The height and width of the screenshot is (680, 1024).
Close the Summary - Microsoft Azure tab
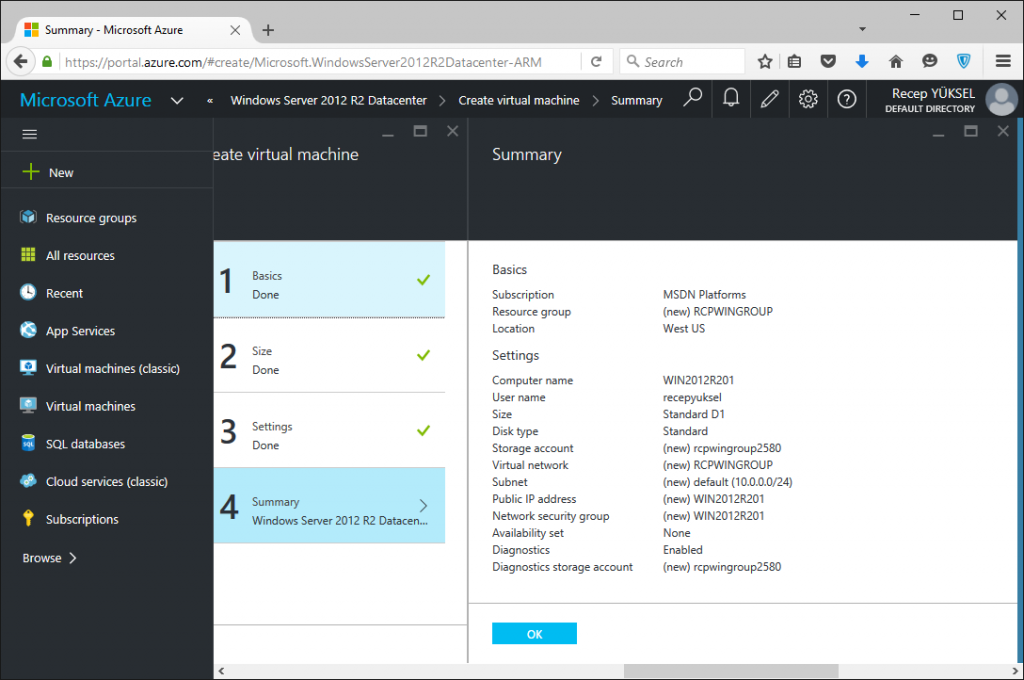pos(235,30)
